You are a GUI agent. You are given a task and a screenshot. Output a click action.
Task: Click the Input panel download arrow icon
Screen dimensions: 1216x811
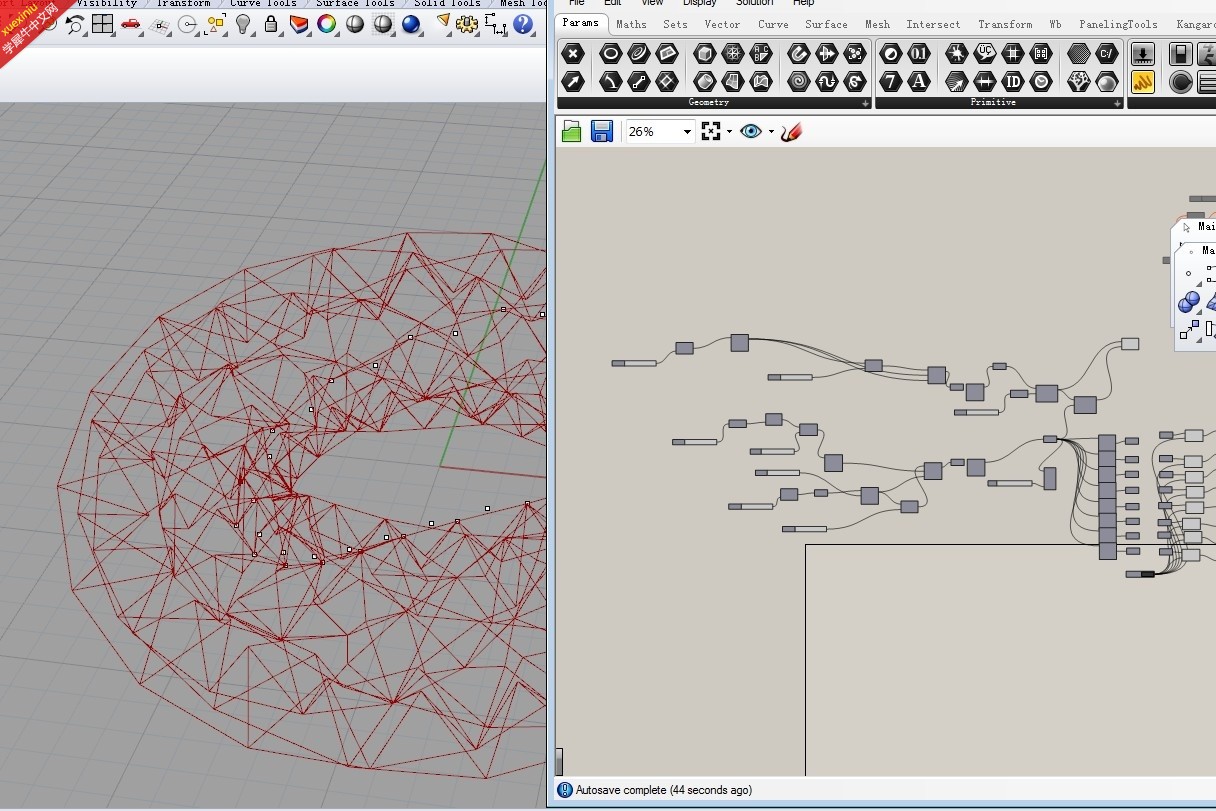(1143, 54)
